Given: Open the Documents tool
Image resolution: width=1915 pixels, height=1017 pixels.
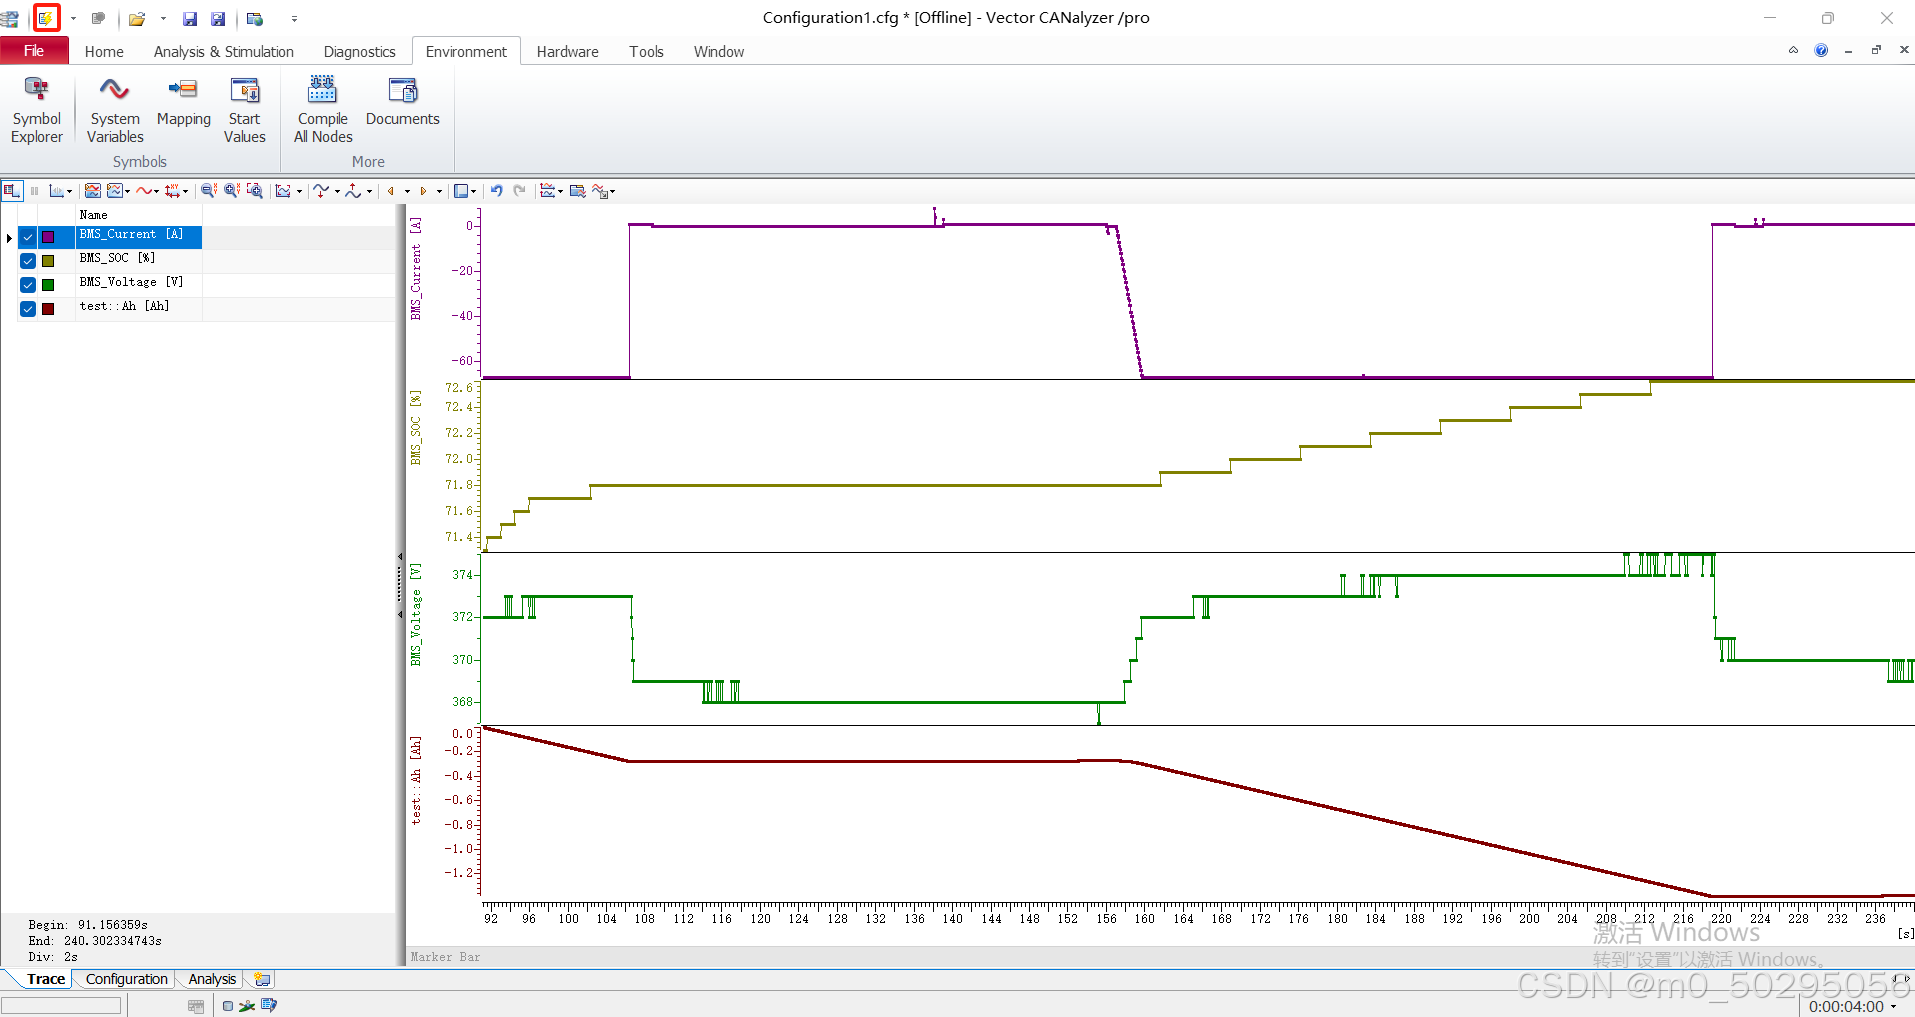Looking at the screenshot, I should (x=403, y=103).
